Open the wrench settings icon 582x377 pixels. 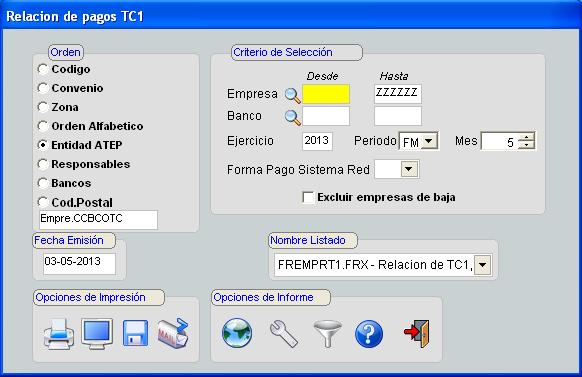tap(284, 334)
